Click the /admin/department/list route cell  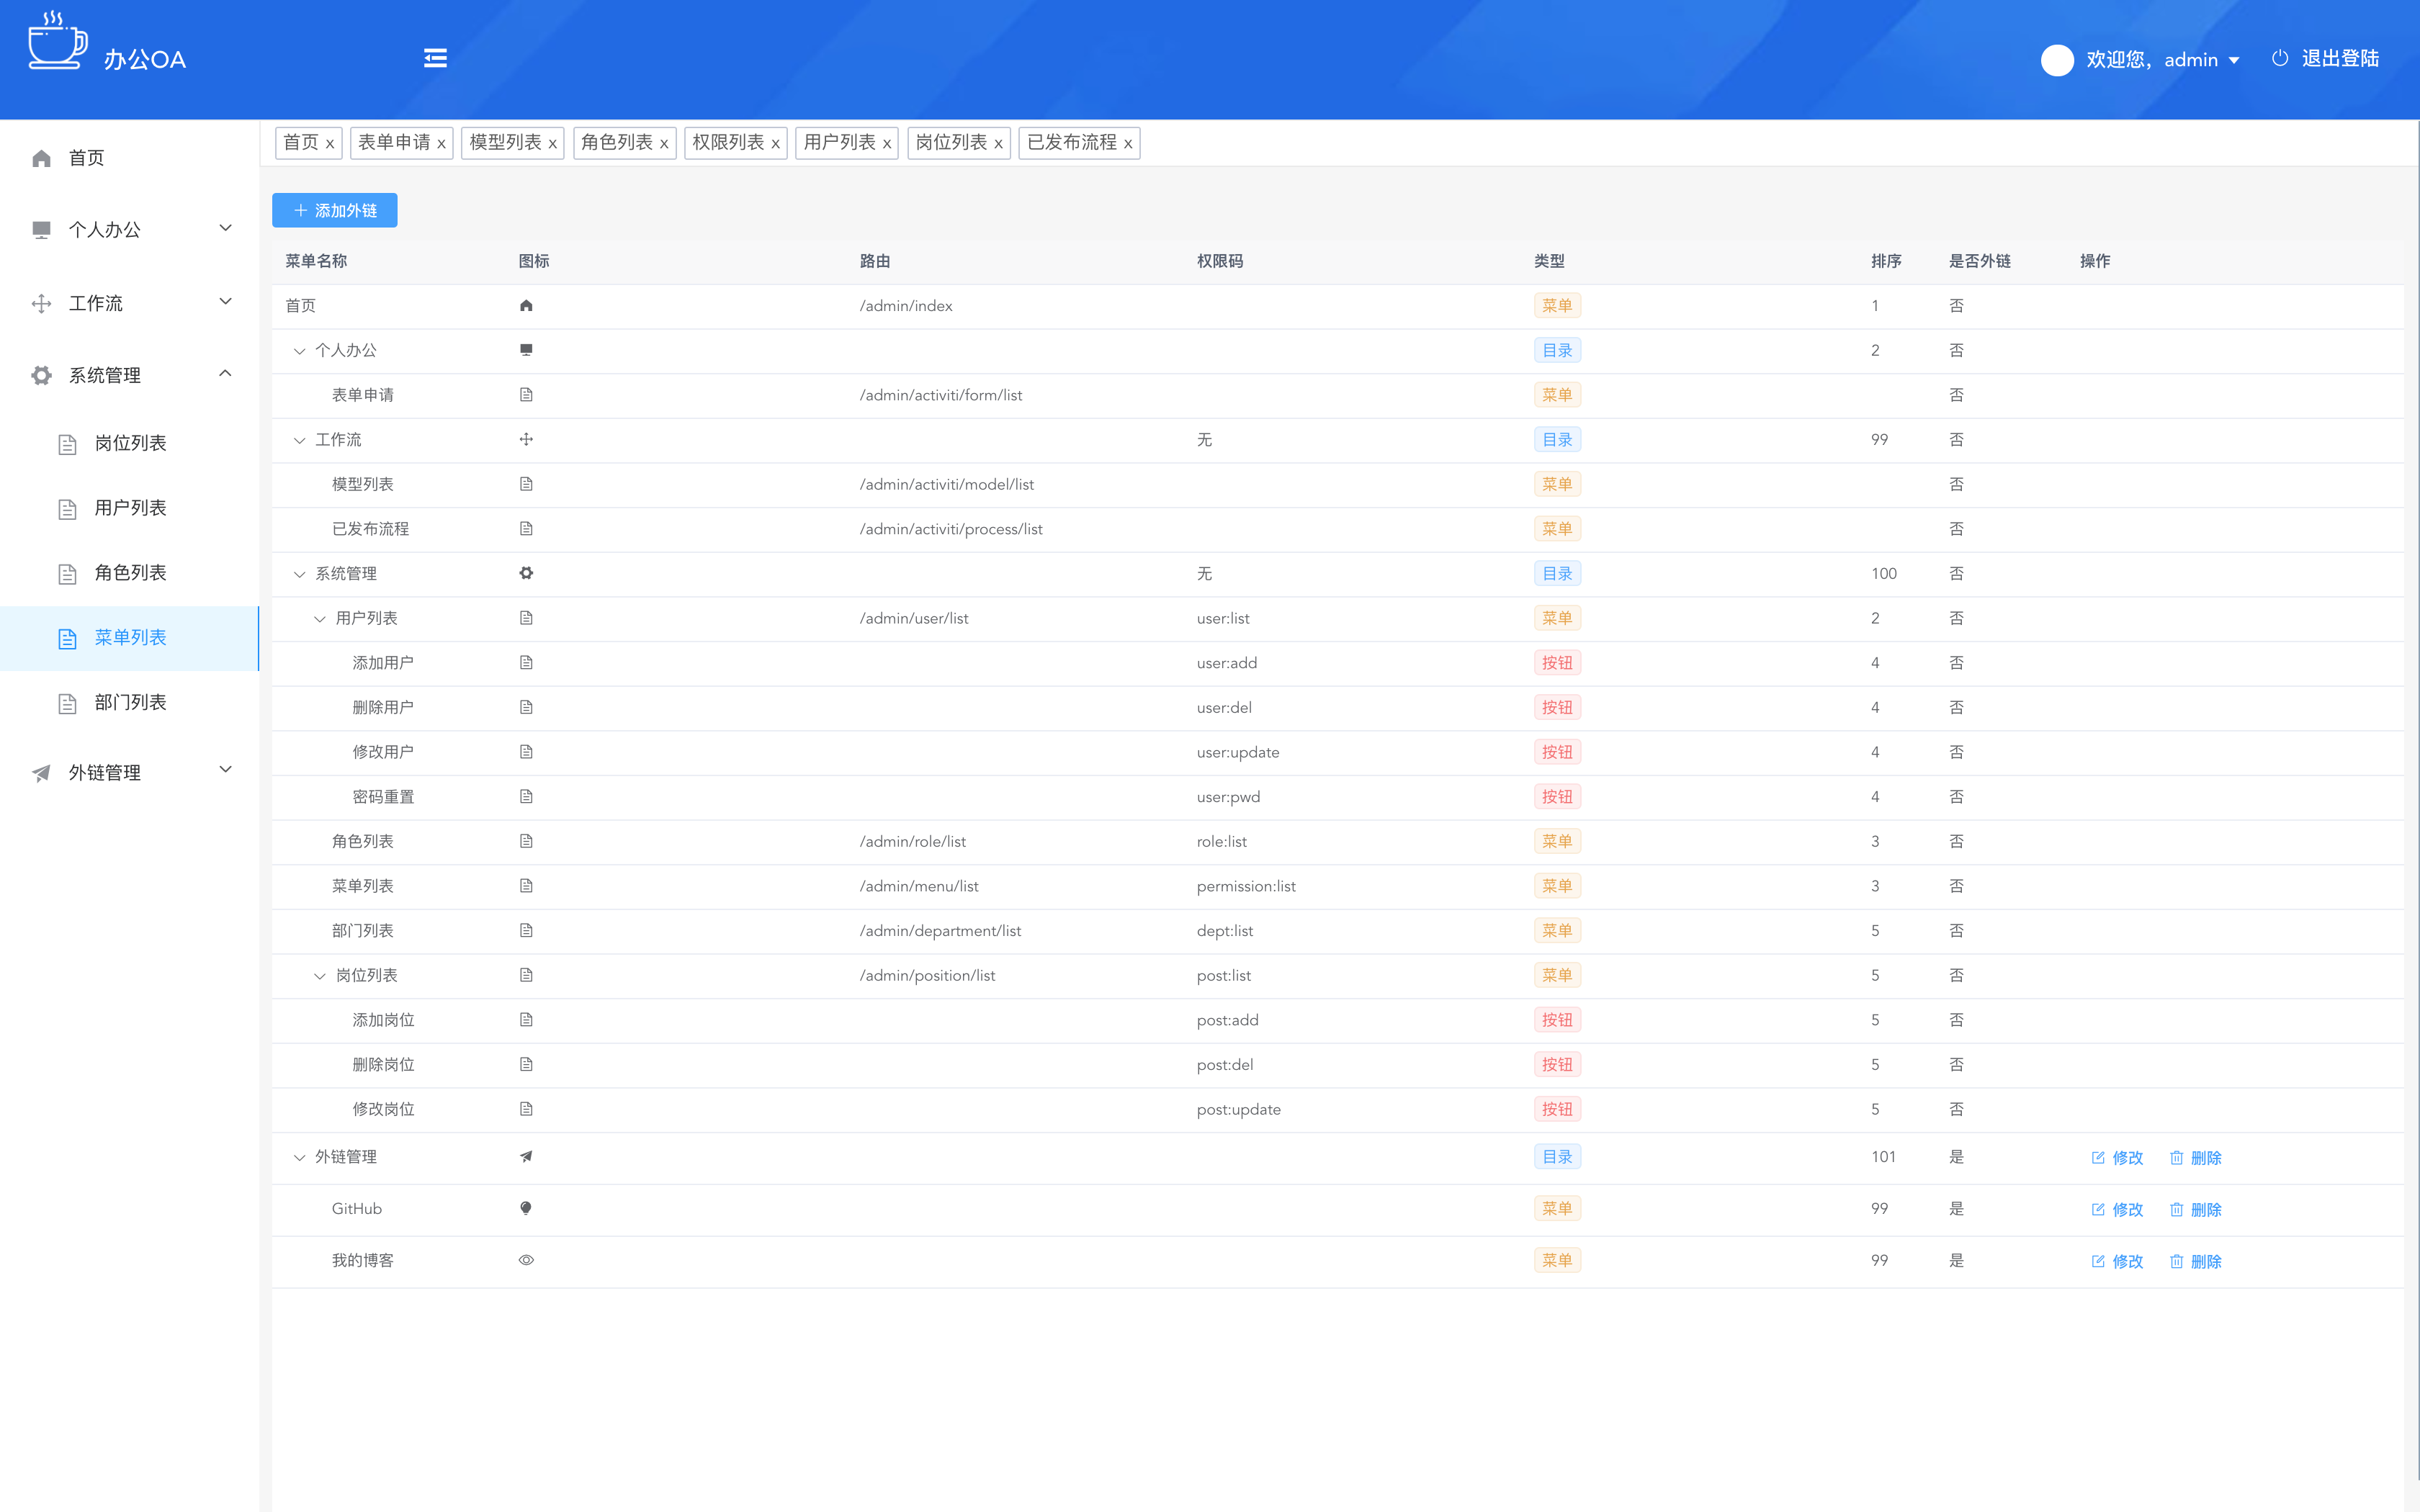tap(940, 931)
